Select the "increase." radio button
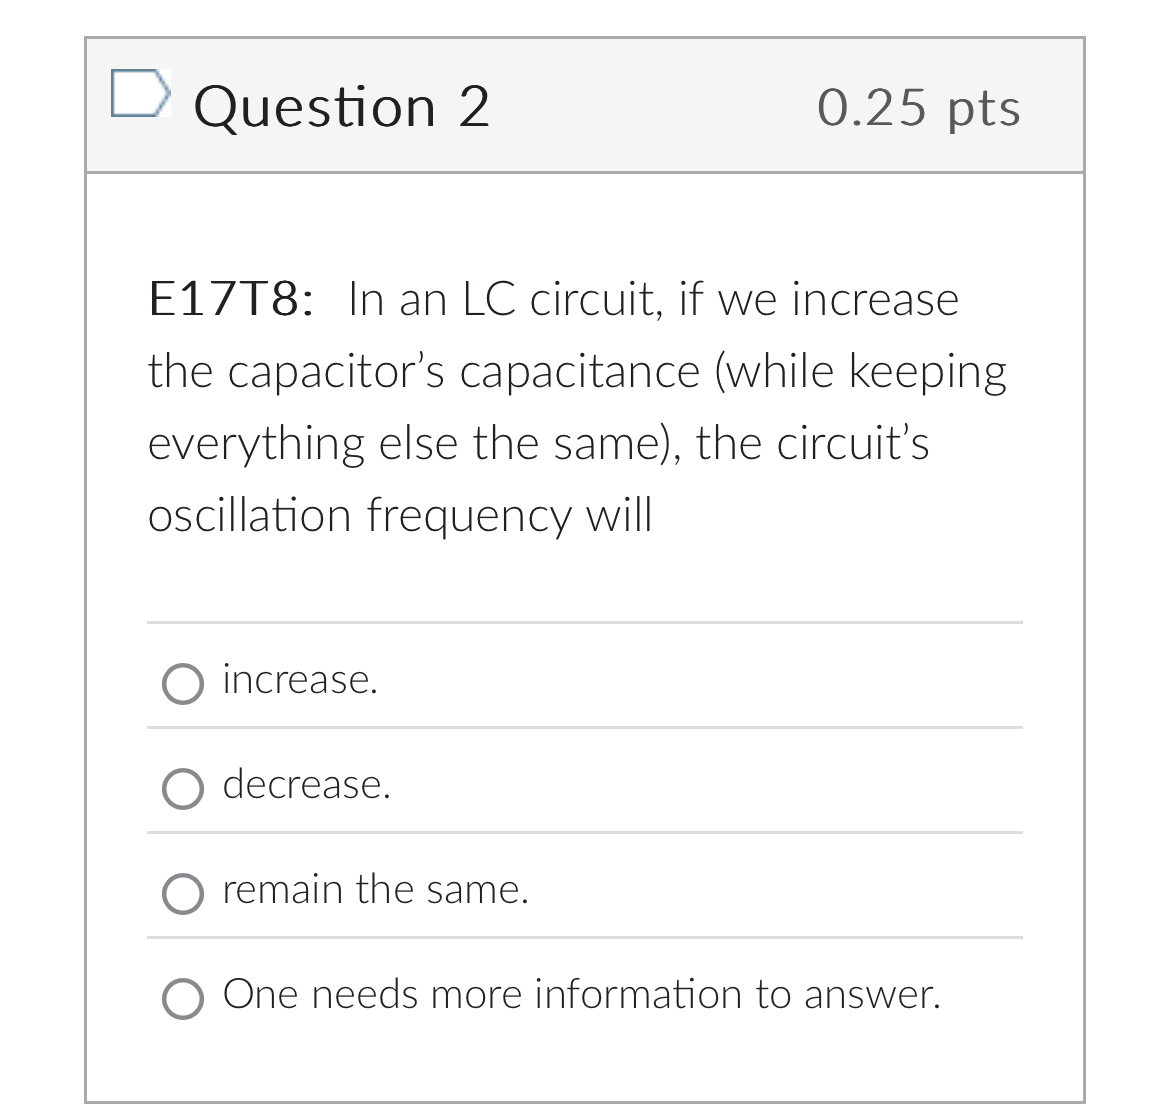 [x=183, y=685]
